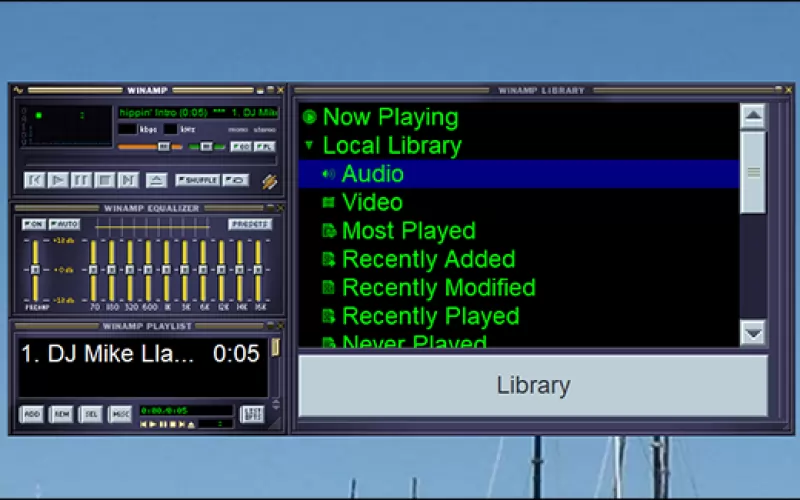Open the playlist ADD menu button
The height and width of the screenshot is (500, 800).
[32, 414]
